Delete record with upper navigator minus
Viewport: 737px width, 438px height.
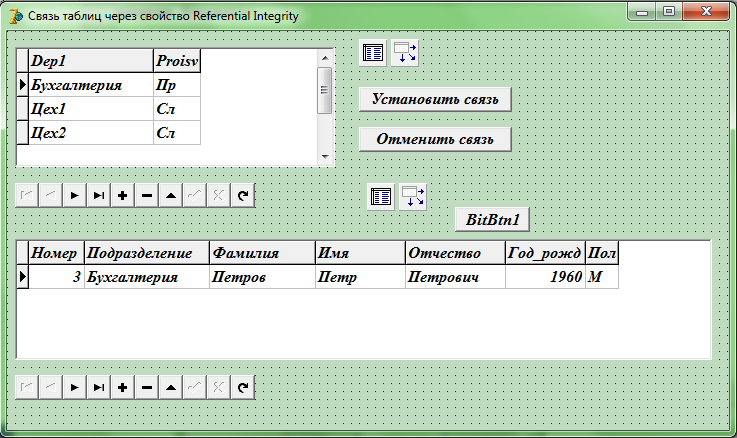click(x=147, y=196)
